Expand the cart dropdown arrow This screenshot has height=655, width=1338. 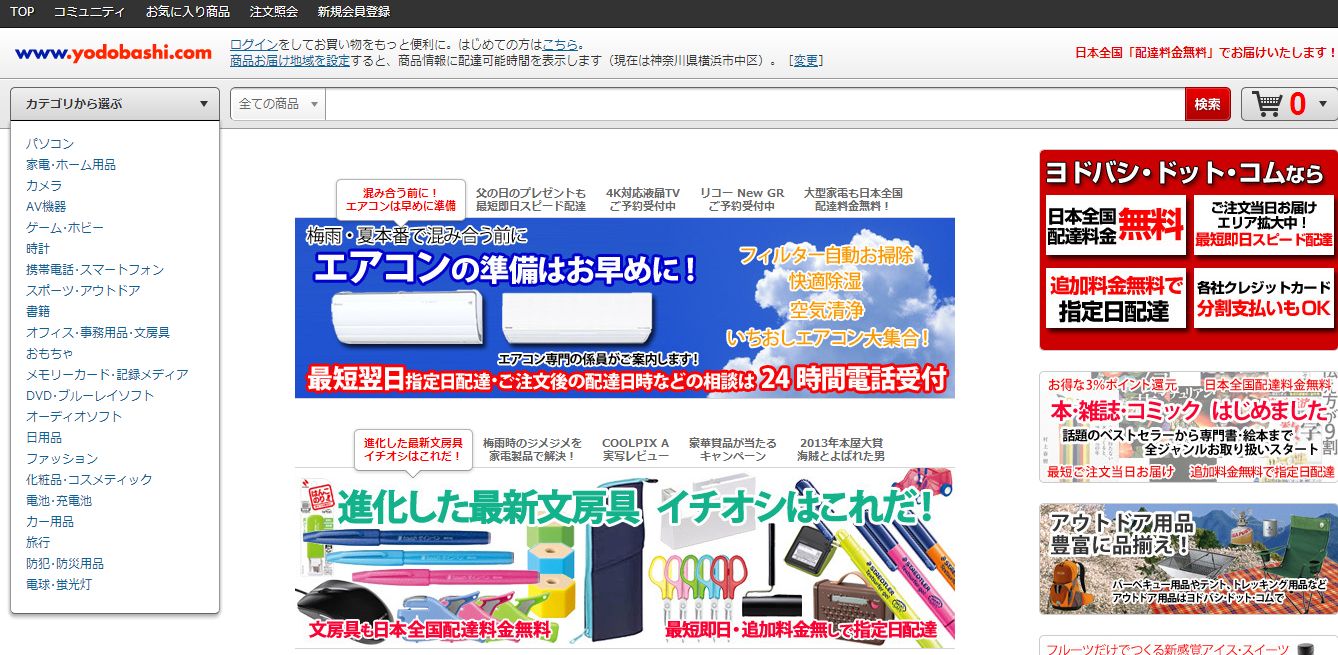coord(1323,104)
